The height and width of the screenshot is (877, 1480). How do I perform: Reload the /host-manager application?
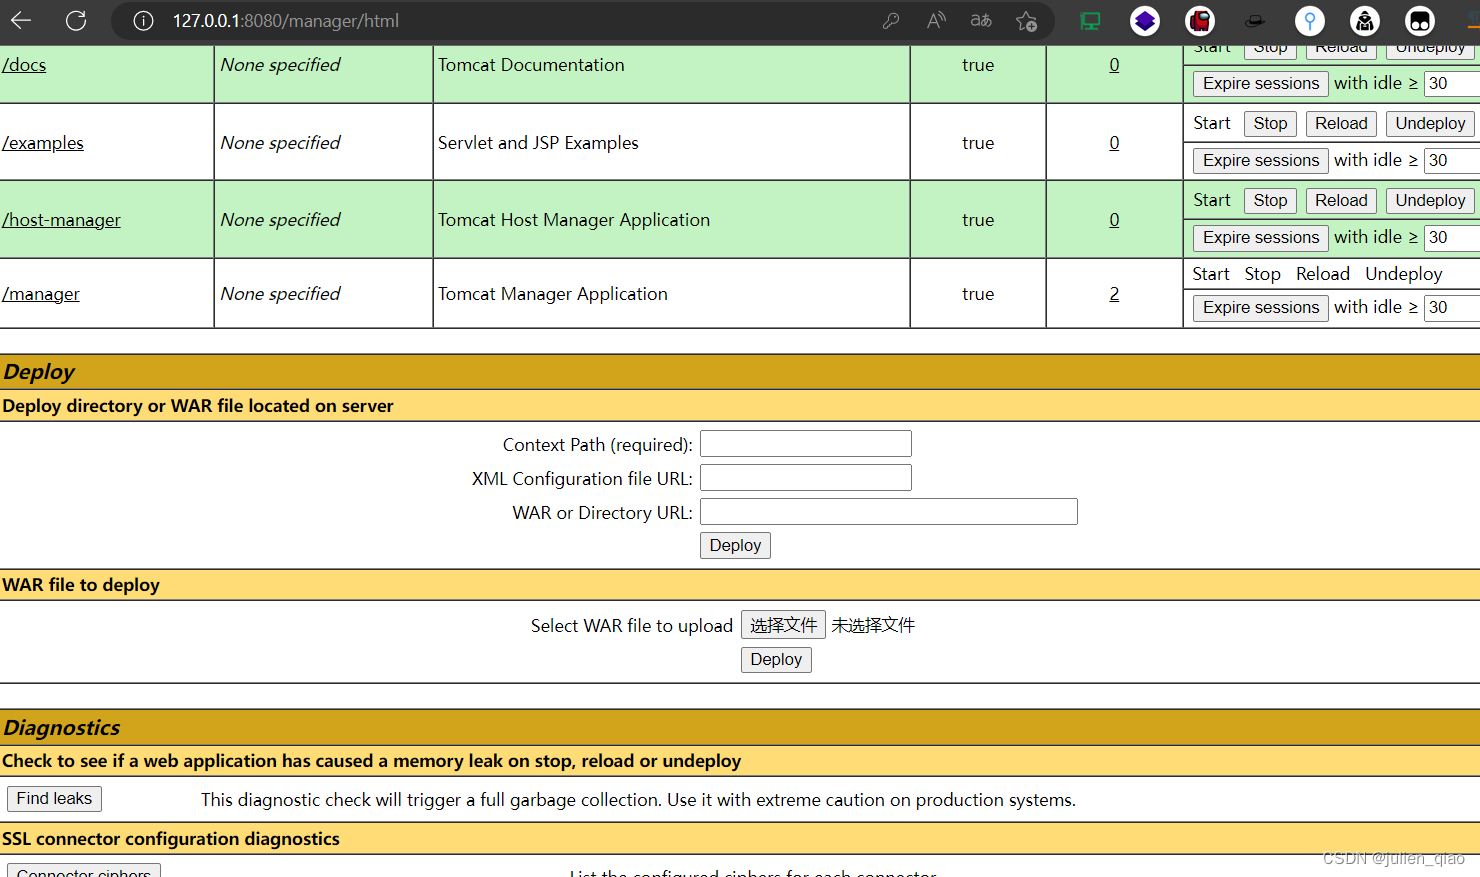(1341, 200)
